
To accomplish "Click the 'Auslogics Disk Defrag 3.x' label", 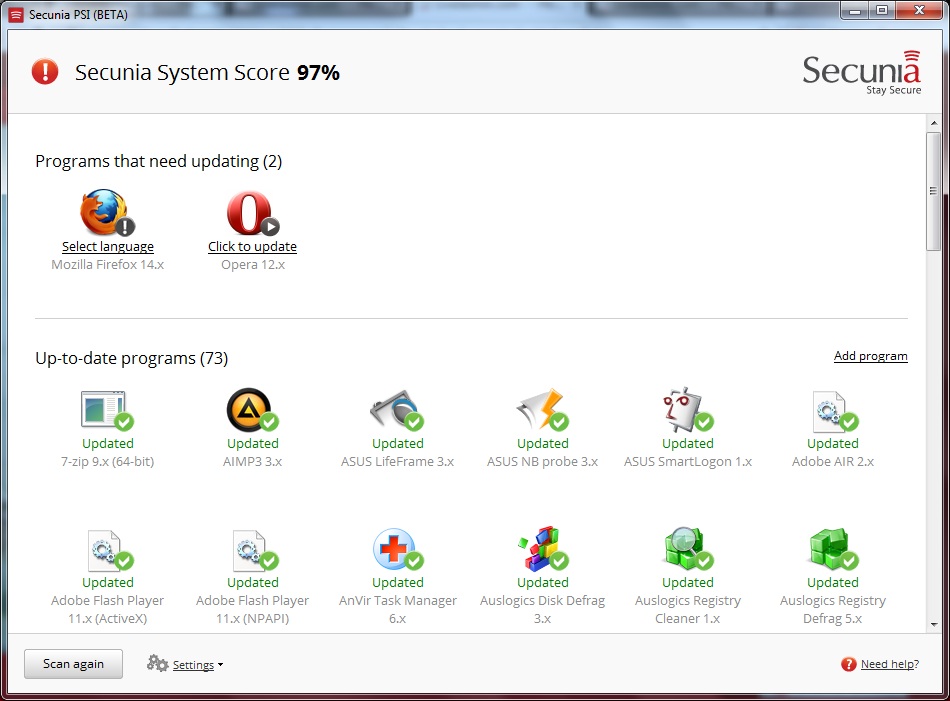I will click(542, 610).
